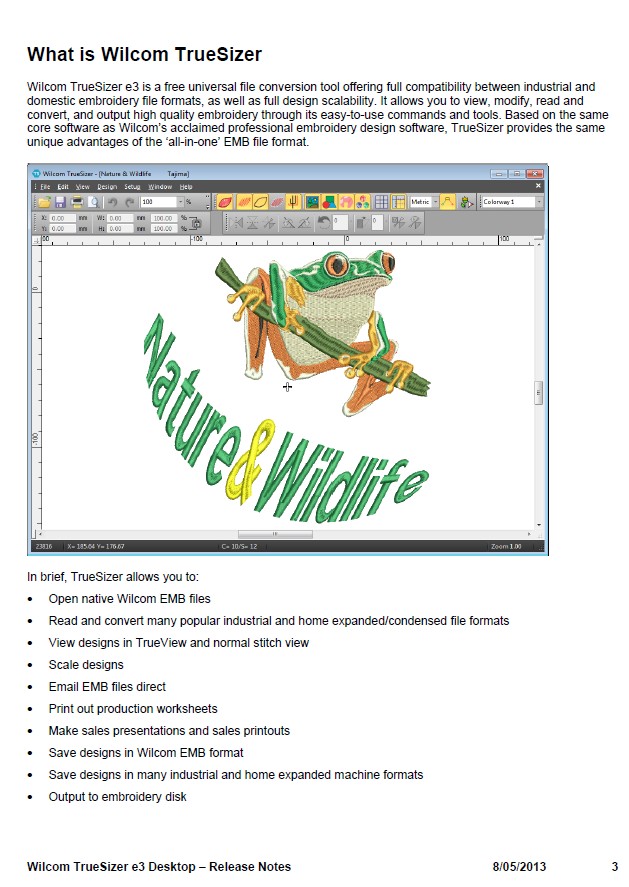This screenshot has height=887, width=629.
Task: Open the Setup menu
Action: [x=132, y=187]
